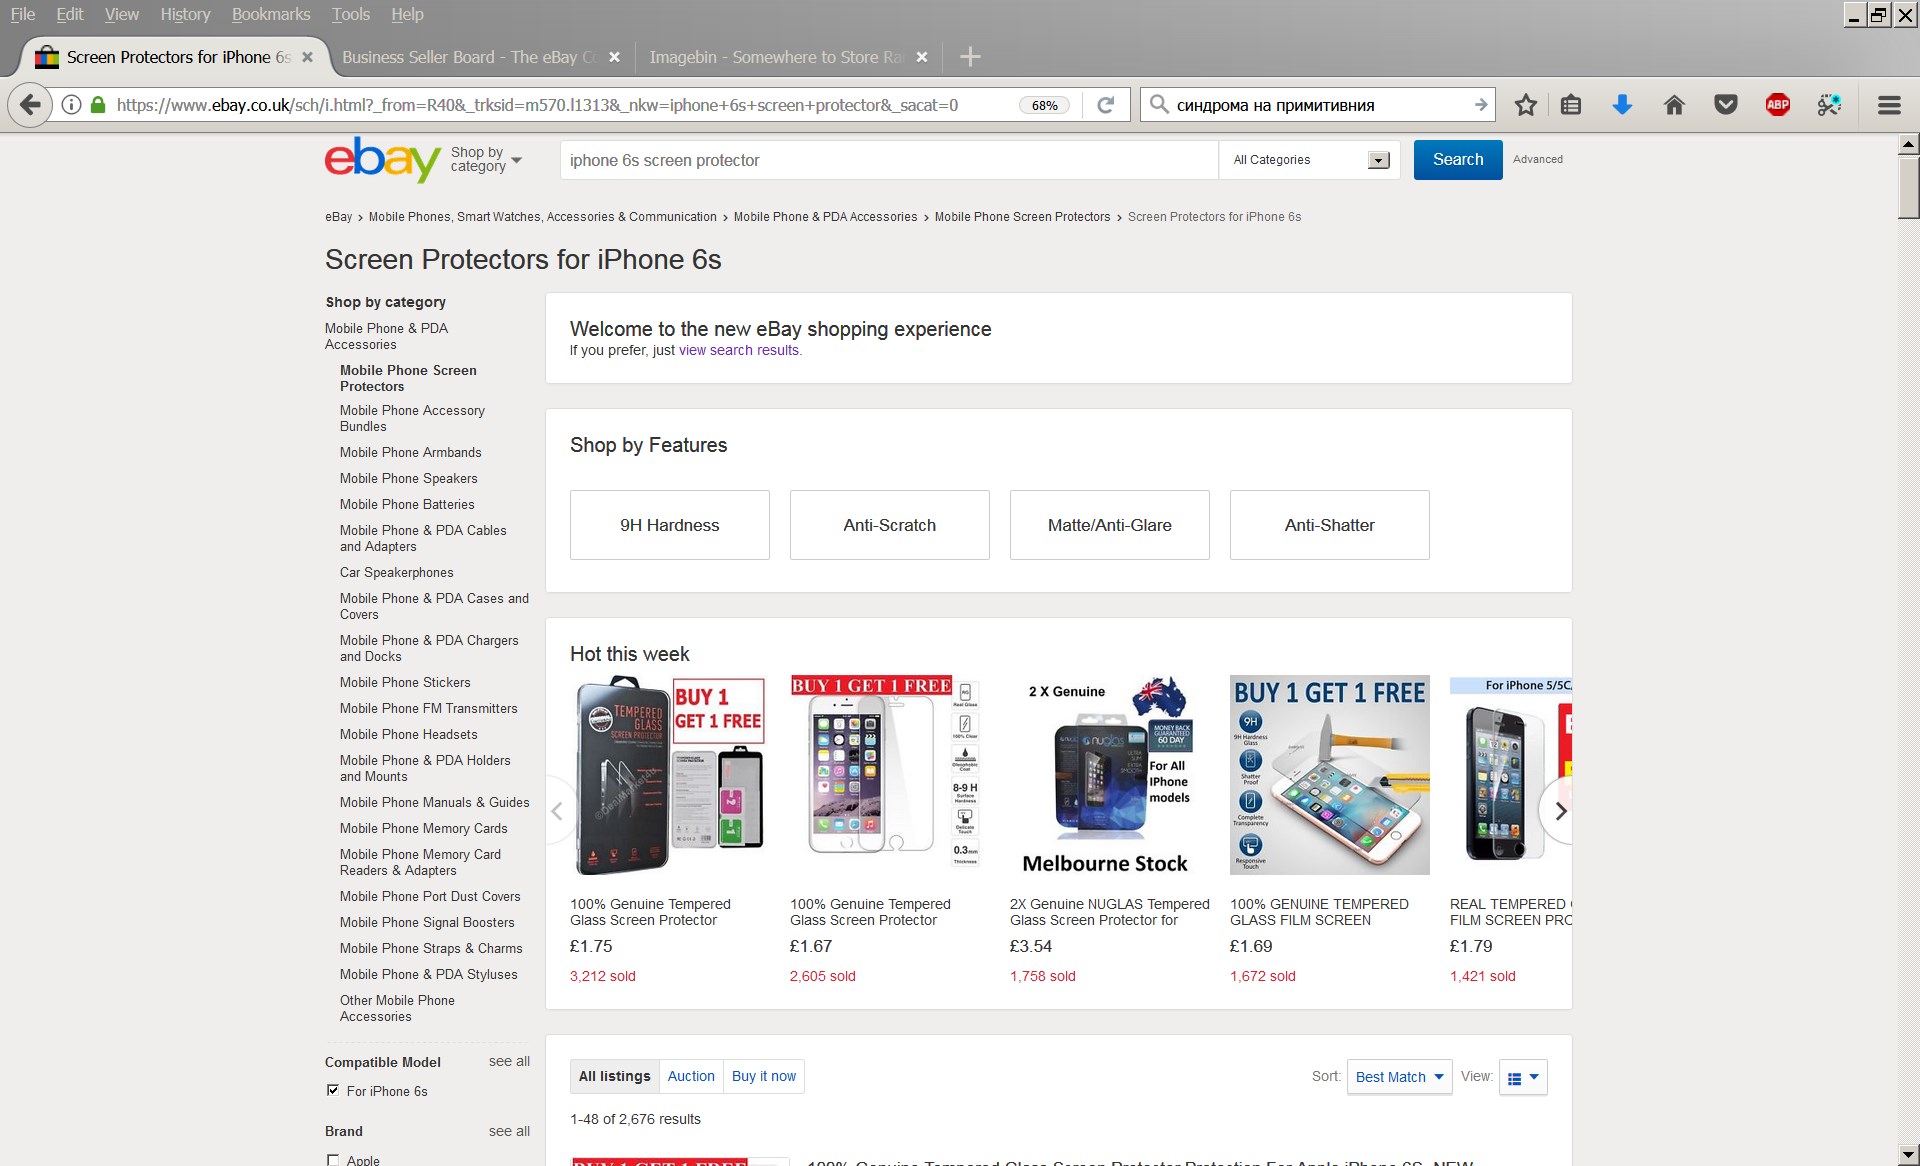This screenshot has width=1920, height=1166.
Task: Reload the page with the refresh icon
Action: tap(1105, 105)
